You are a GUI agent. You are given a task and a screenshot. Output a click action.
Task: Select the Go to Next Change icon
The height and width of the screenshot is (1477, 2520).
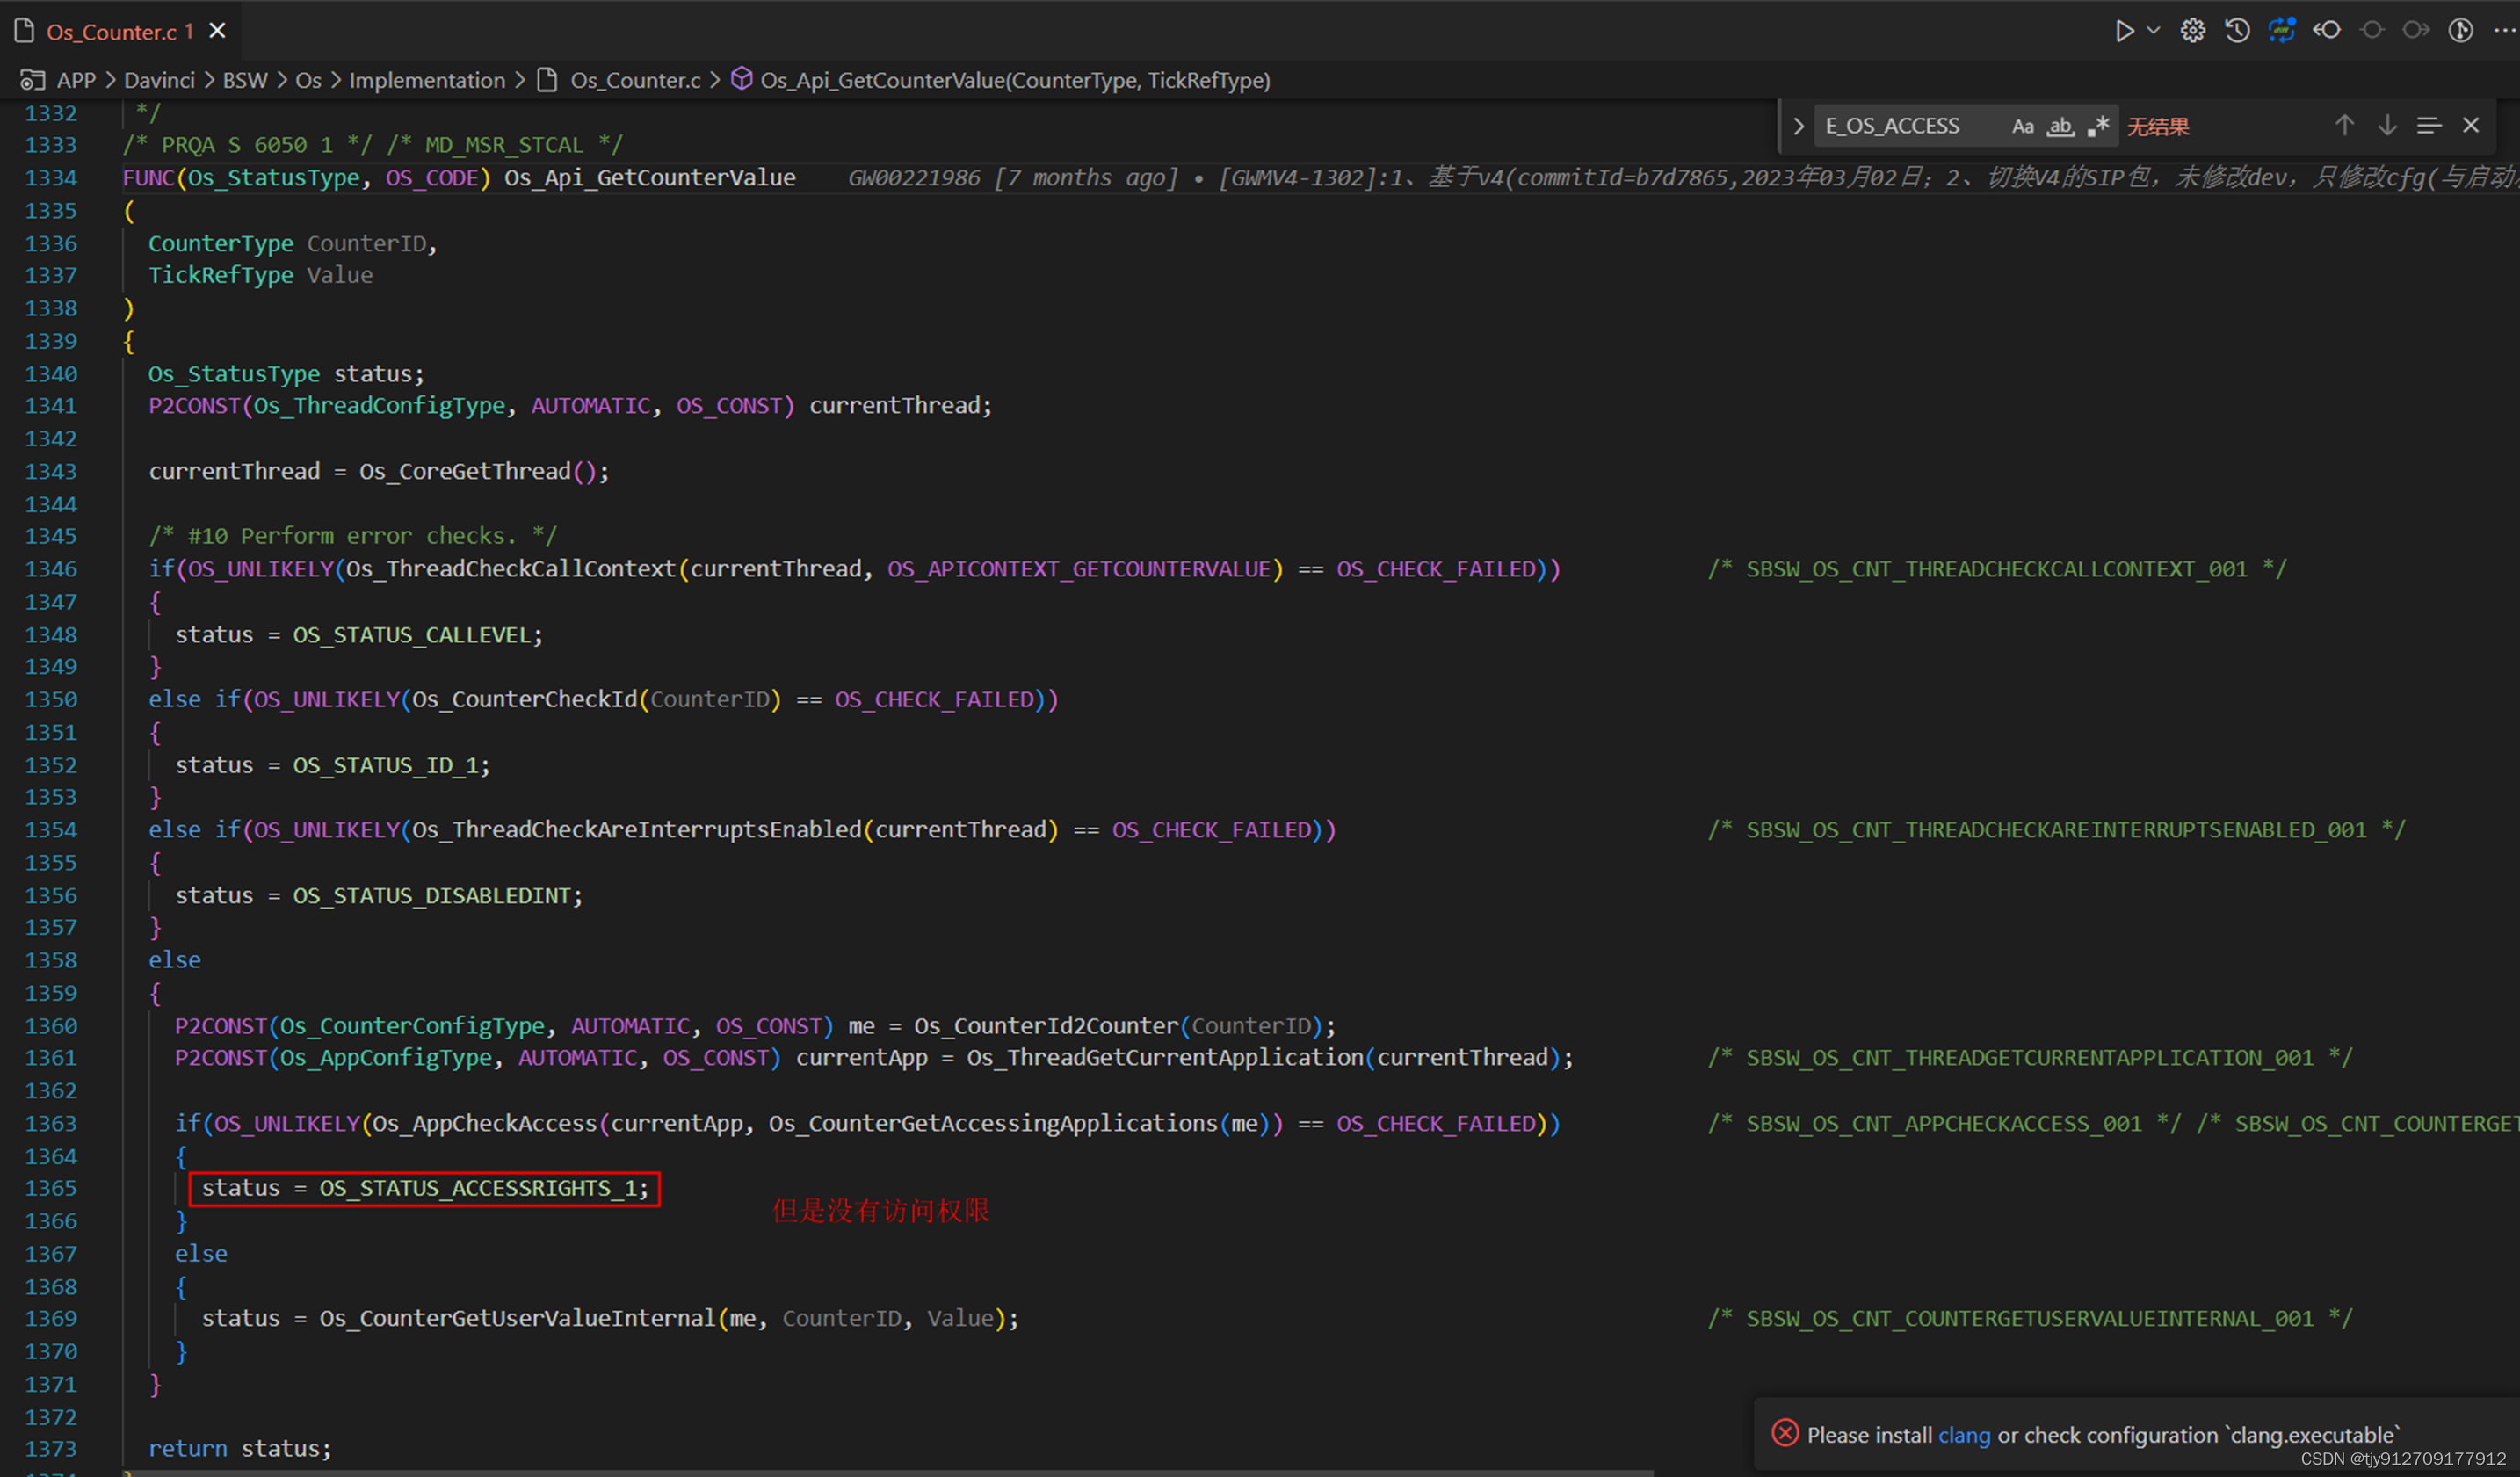pos(2417,31)
